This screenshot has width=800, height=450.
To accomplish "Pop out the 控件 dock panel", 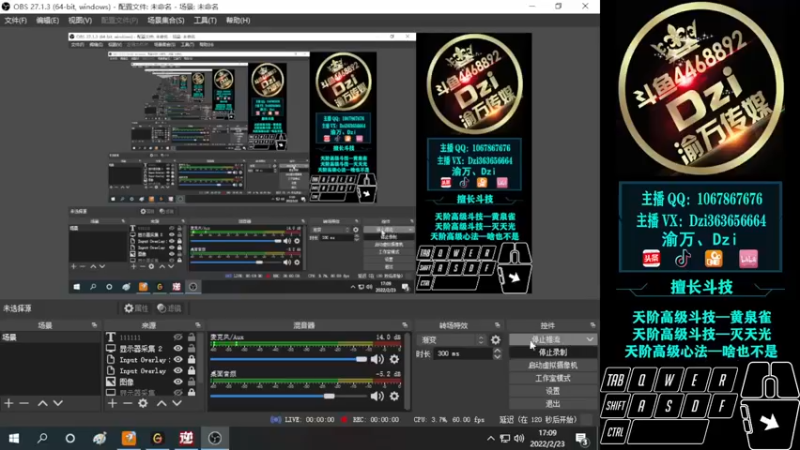I will click(592, 325).
